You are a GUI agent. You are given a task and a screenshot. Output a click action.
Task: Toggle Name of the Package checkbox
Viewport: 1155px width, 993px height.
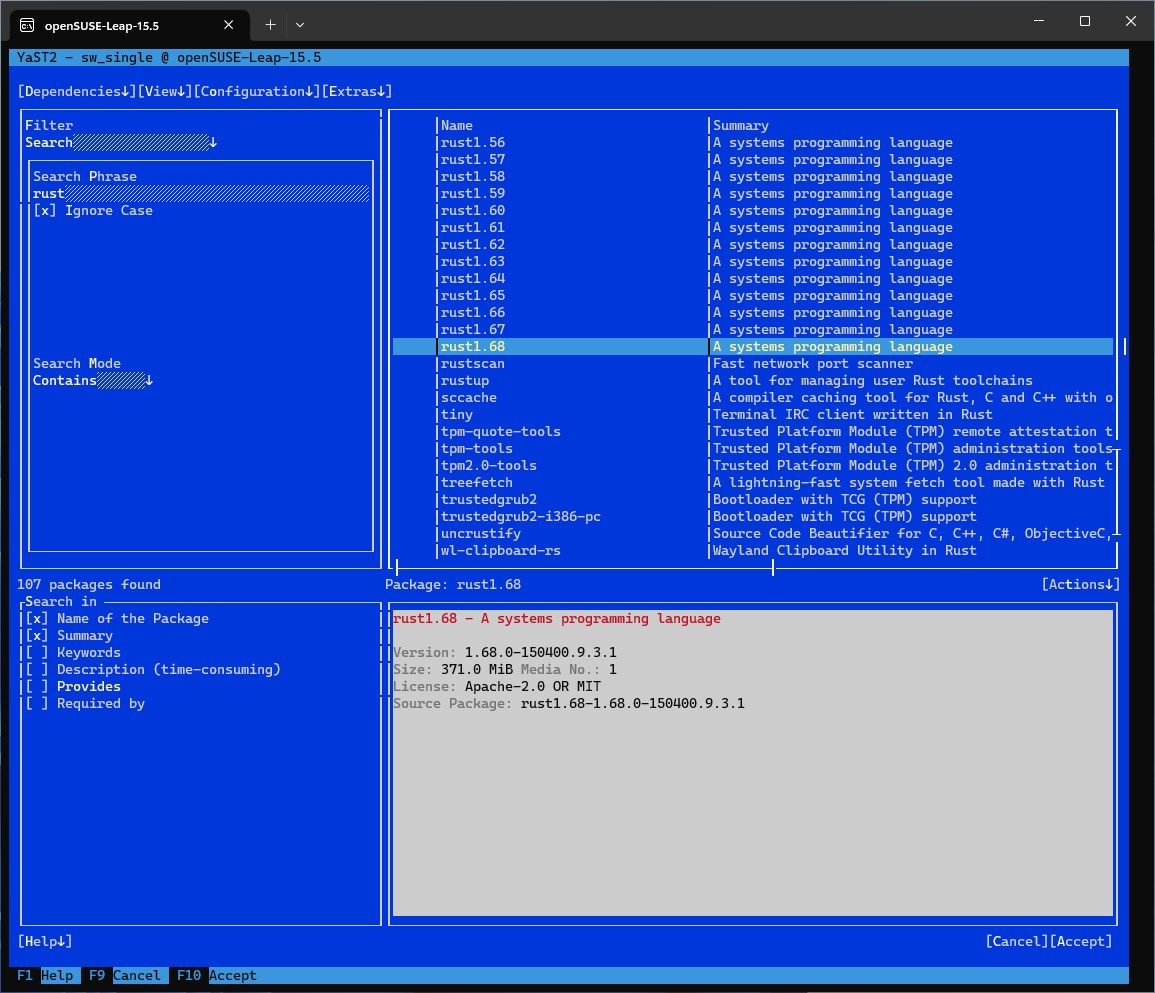(117, 619)
